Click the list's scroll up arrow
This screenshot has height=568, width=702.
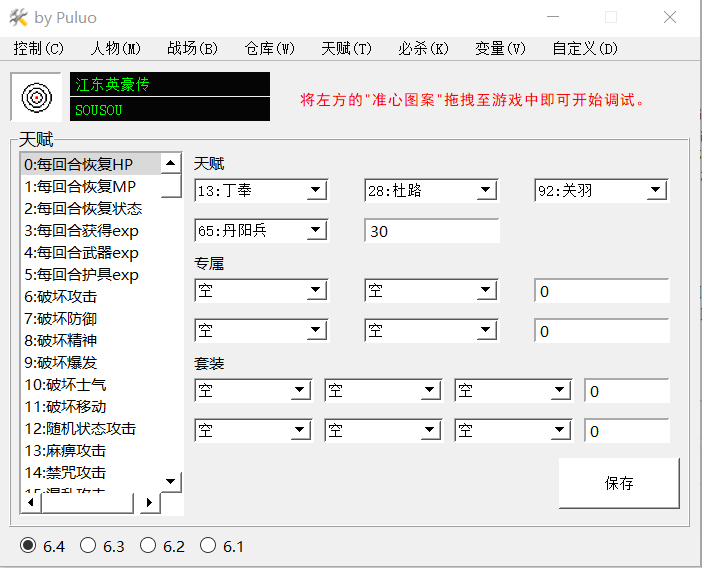[x=171, y=163]
